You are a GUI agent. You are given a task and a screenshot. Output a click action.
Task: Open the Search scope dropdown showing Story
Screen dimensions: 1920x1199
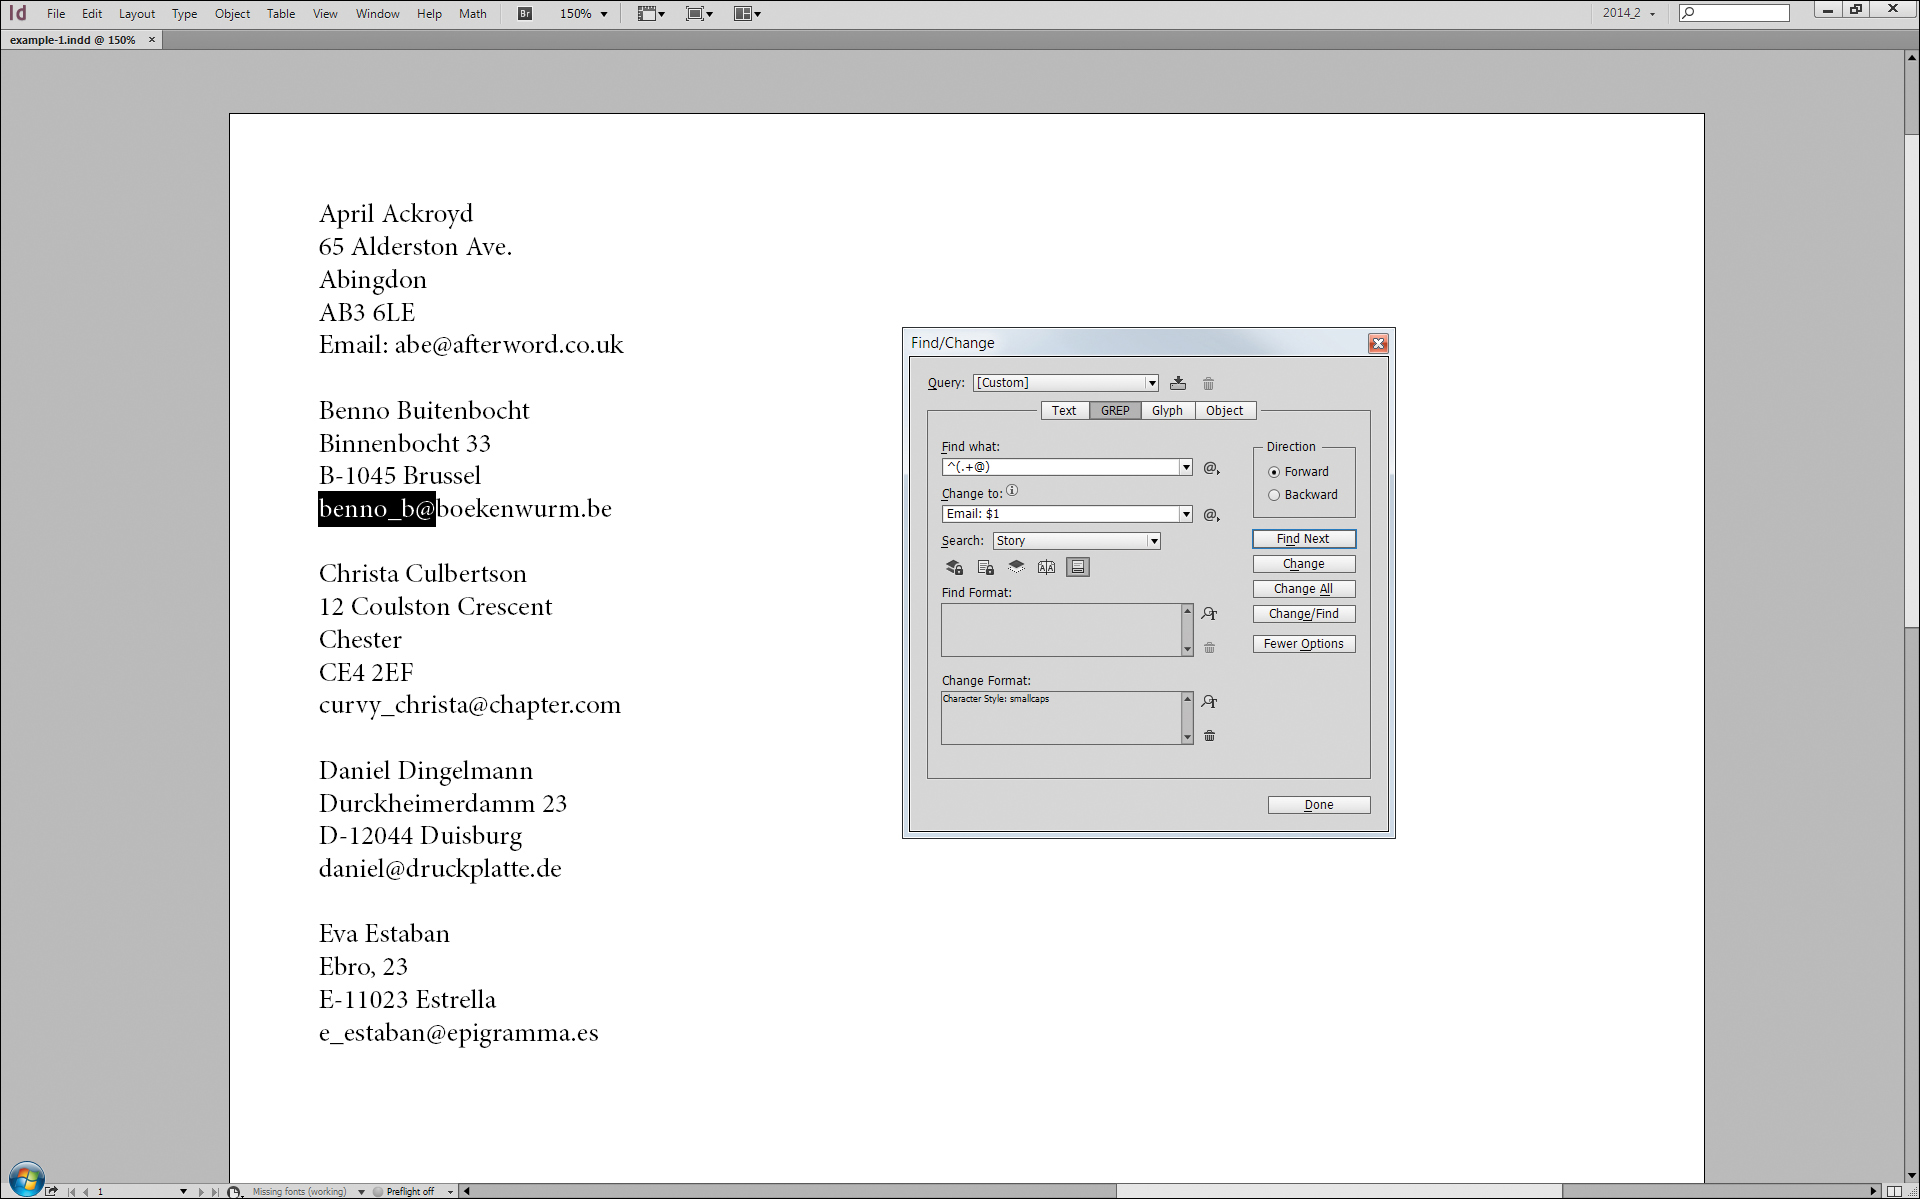(1152, 540)
